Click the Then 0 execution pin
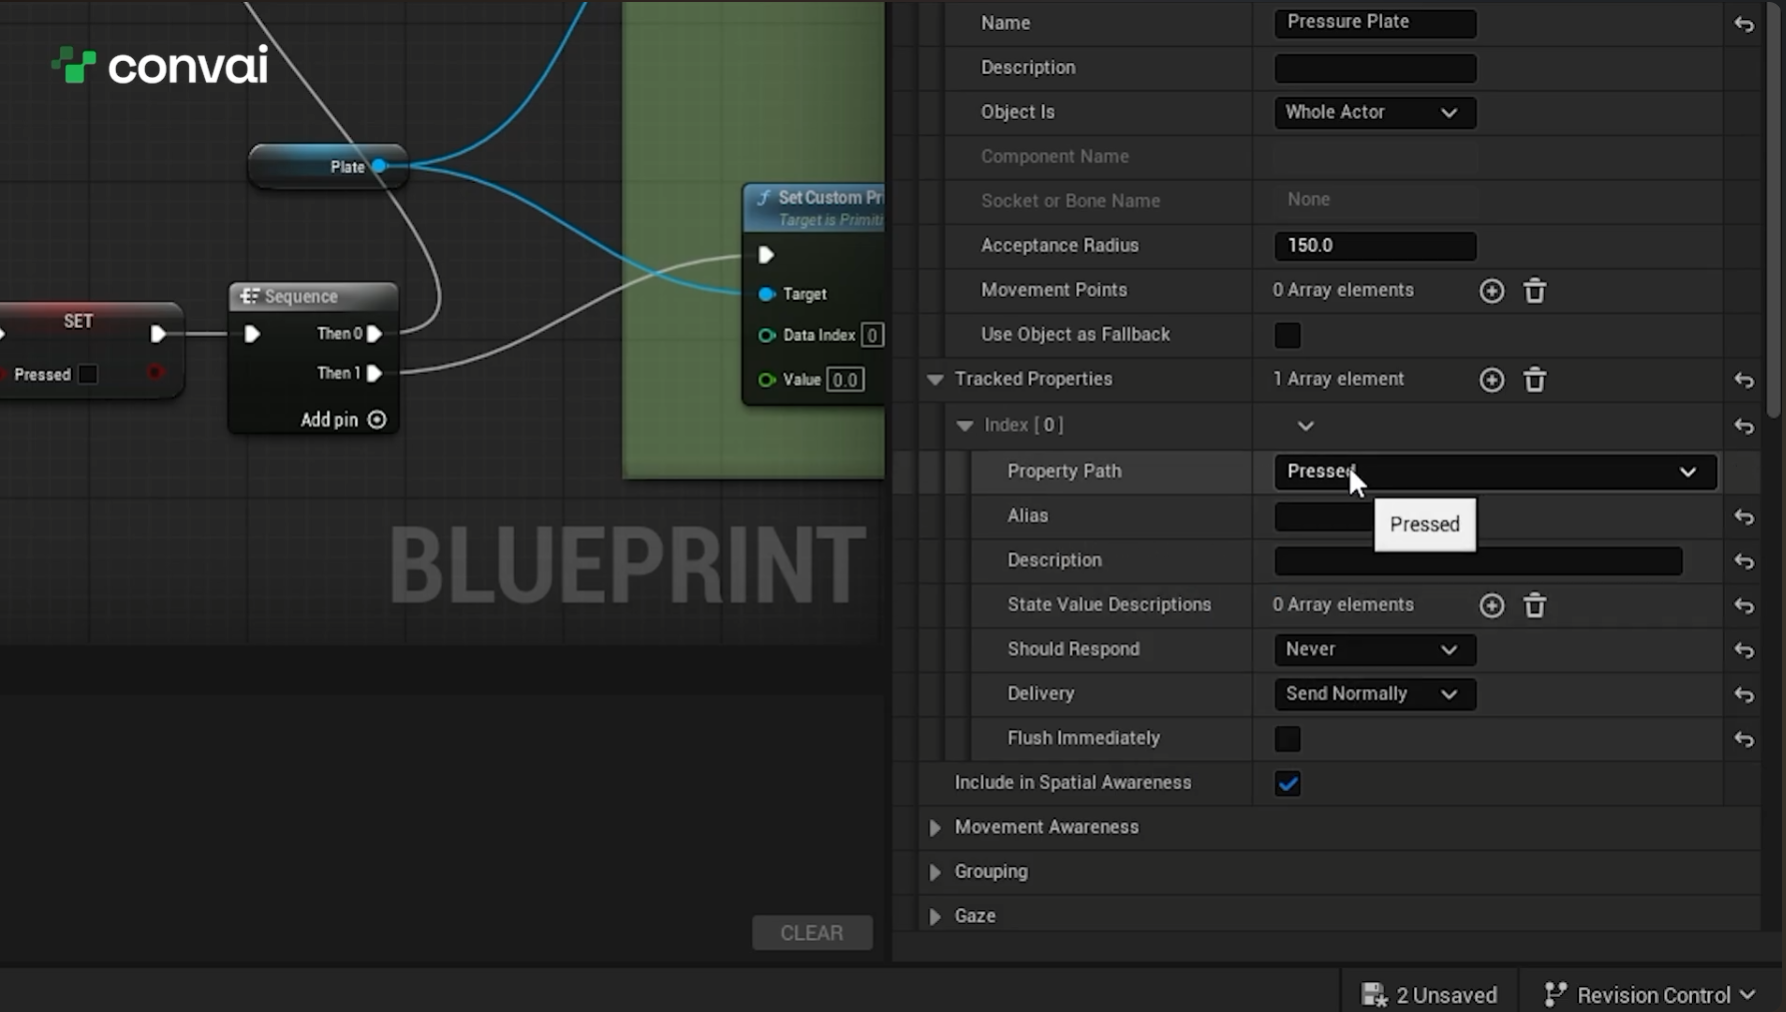This screenshot has height=1012, width=1786. [x=374, y=334]
